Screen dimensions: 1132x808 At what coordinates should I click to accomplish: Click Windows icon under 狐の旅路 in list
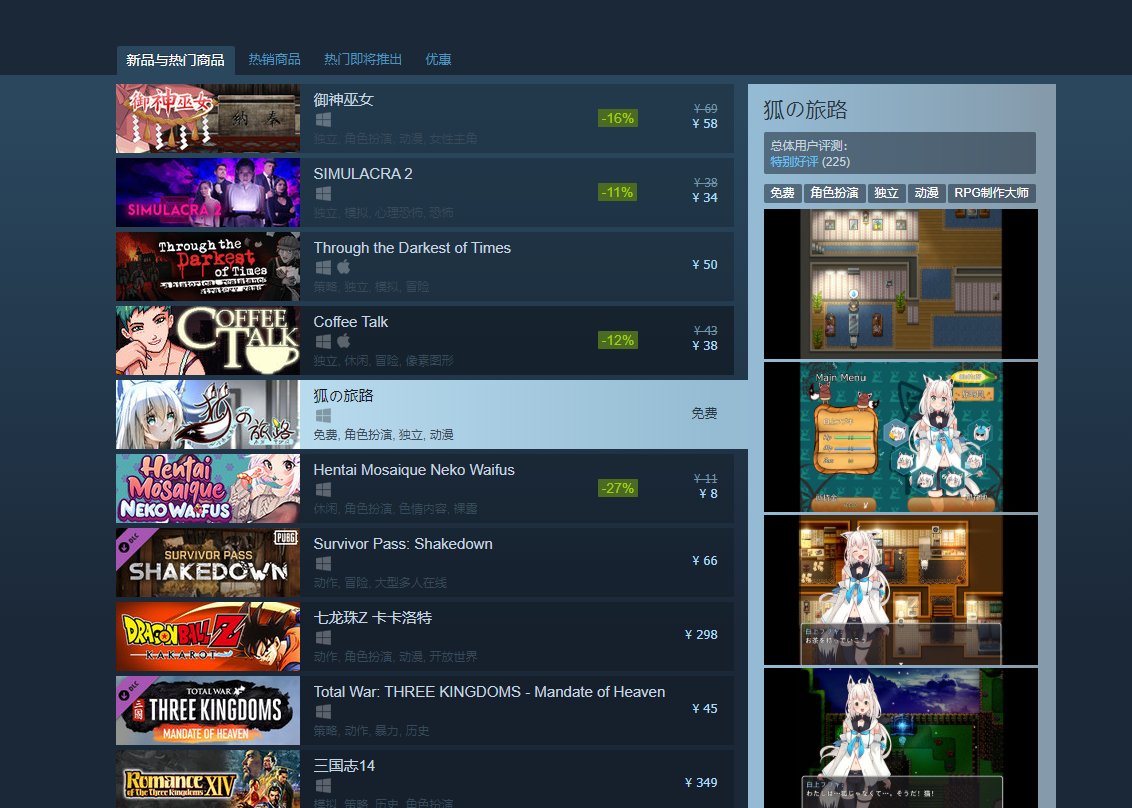(x=323, y=415)
